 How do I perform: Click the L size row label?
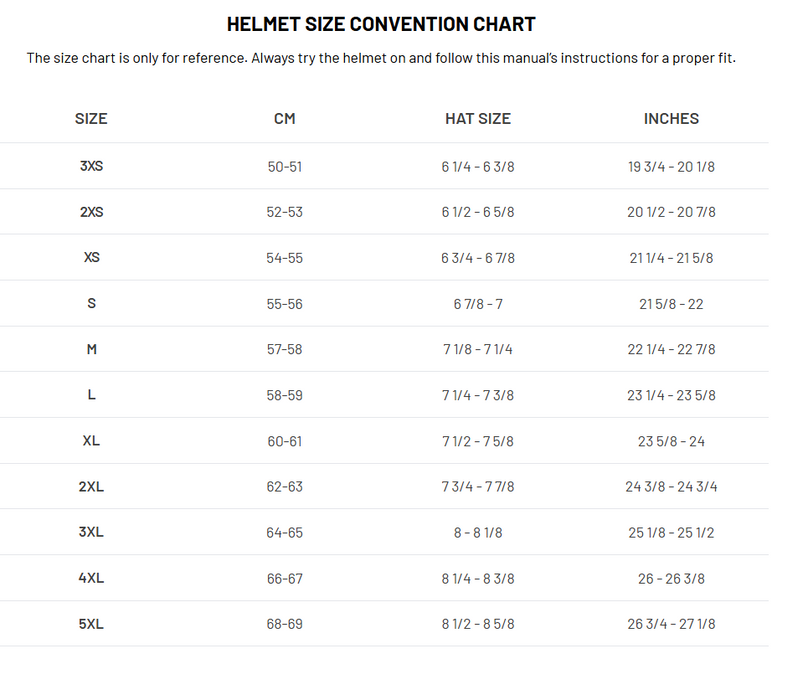point(91,395)
